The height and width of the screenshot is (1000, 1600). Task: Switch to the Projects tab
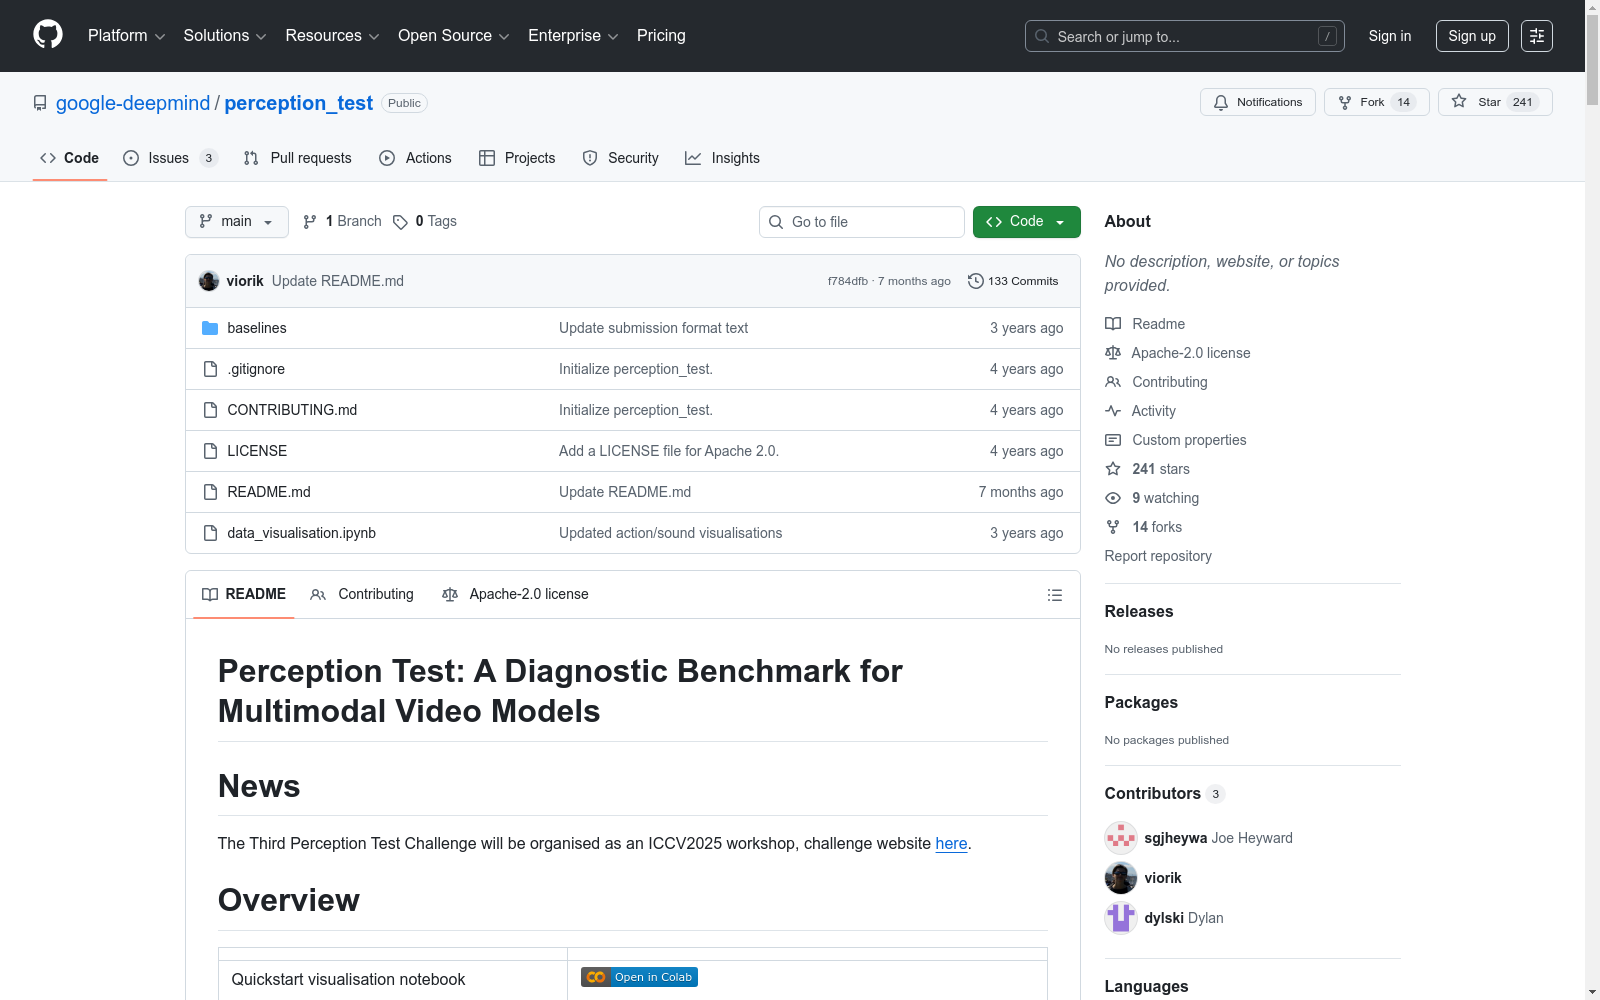coord(517,158)
